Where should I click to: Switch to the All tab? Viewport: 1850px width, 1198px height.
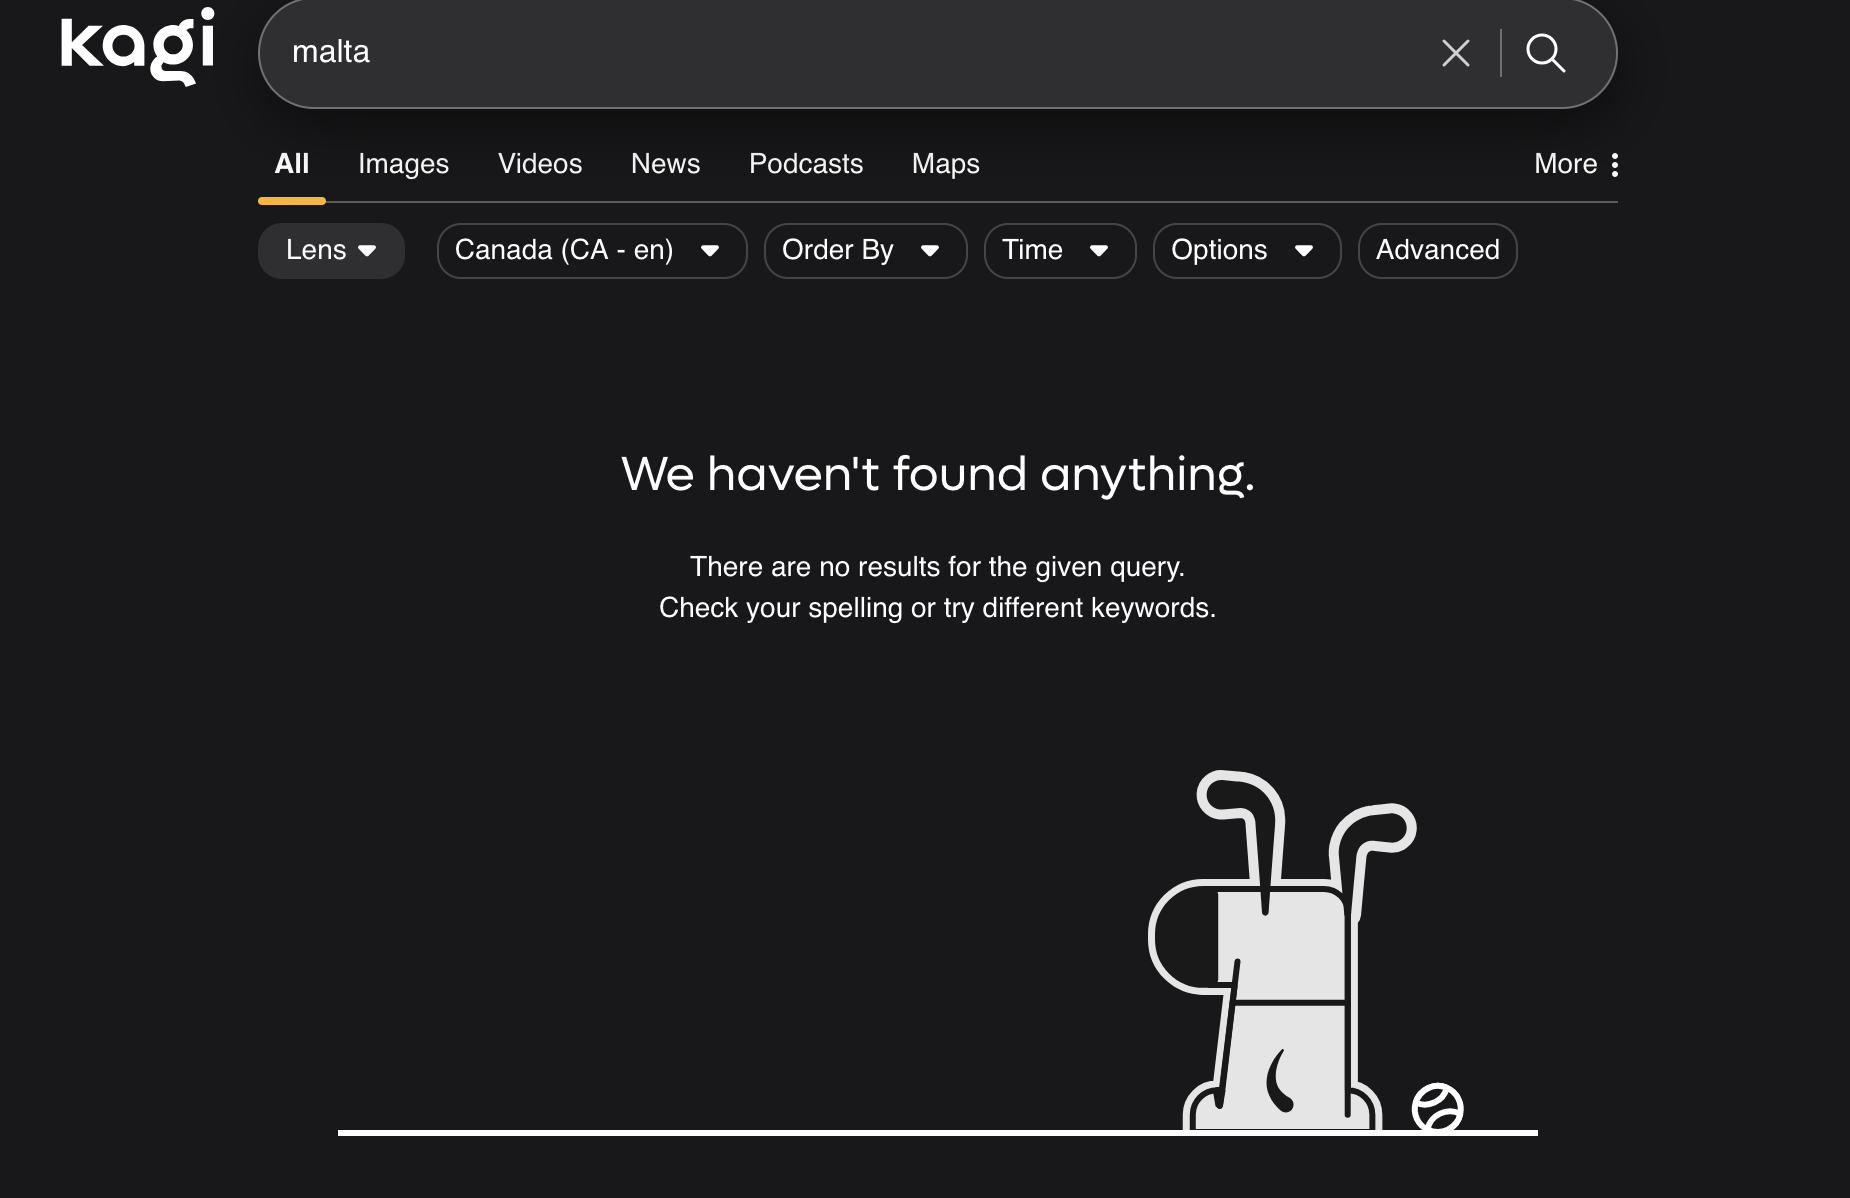(292, 164)
